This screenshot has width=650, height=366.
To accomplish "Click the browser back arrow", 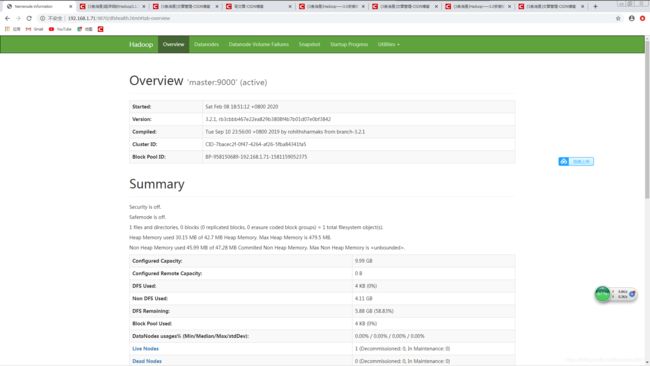I will coord(7,18).
